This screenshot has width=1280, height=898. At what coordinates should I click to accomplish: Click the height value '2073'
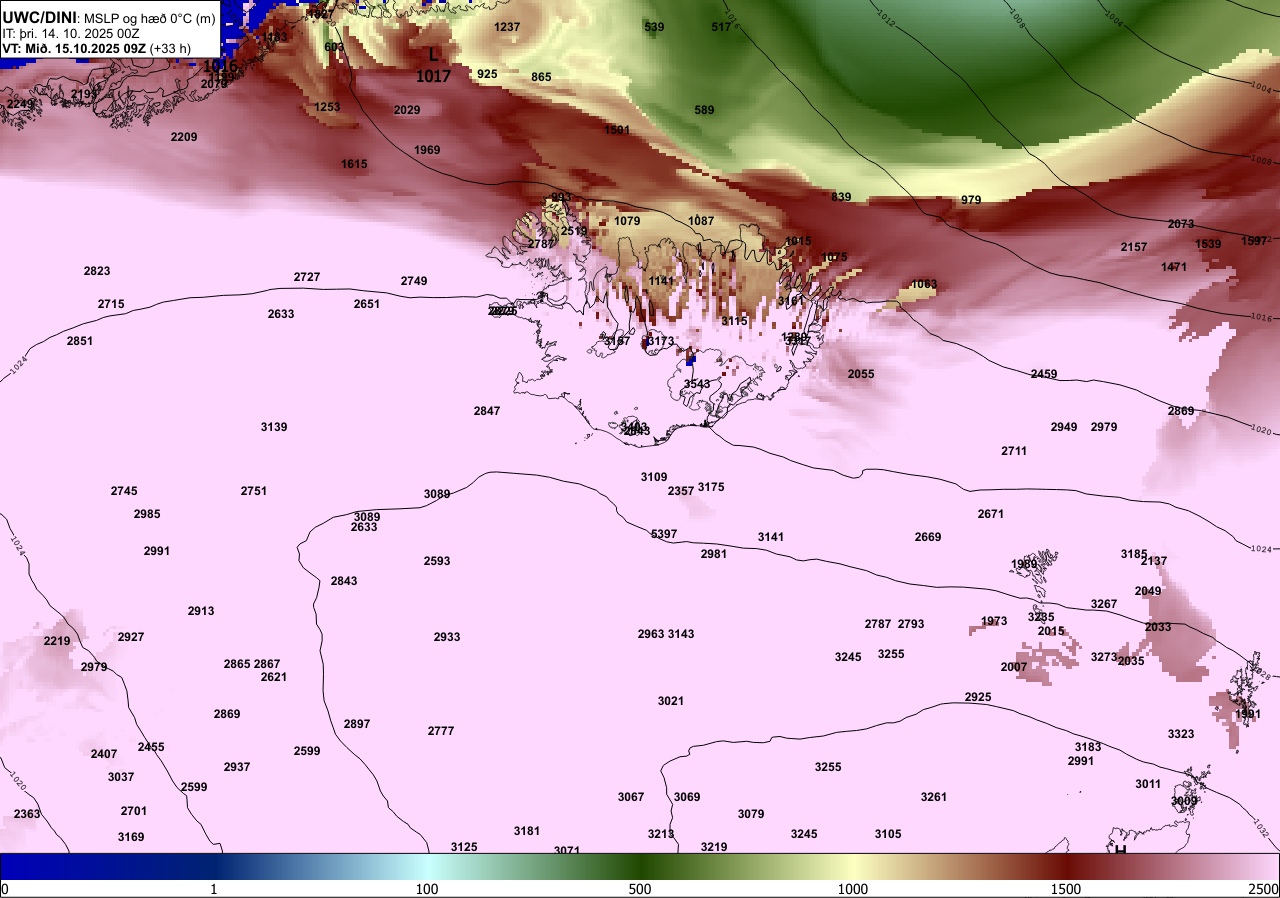tap(1181, 224)
